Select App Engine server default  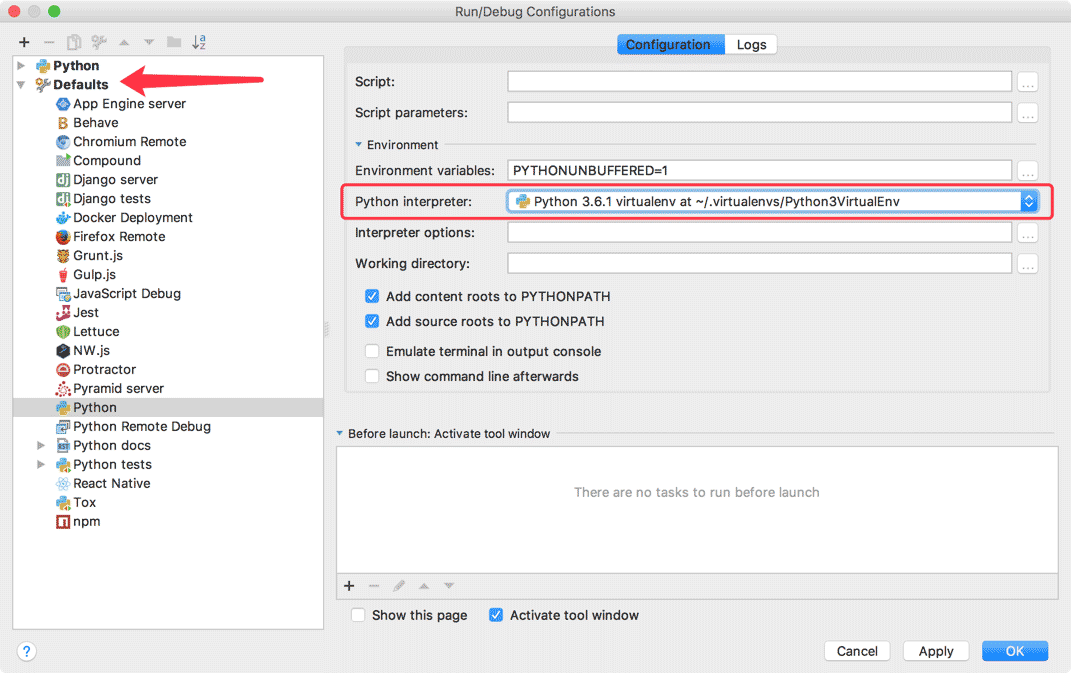point(129,104)
